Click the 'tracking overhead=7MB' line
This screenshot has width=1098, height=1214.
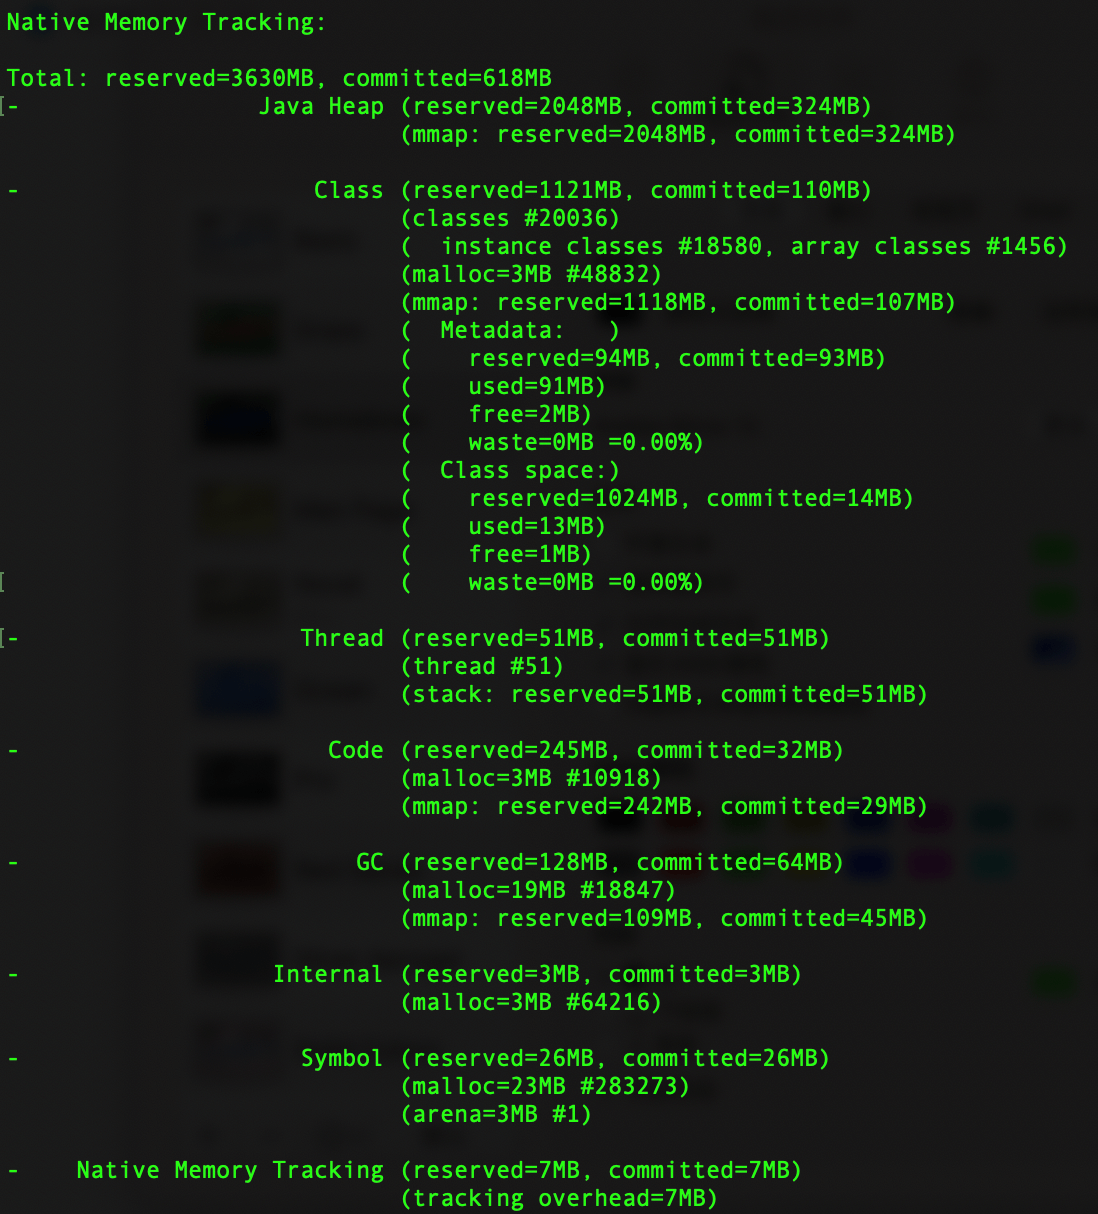pyautogui.click(x=559, y=1198)
